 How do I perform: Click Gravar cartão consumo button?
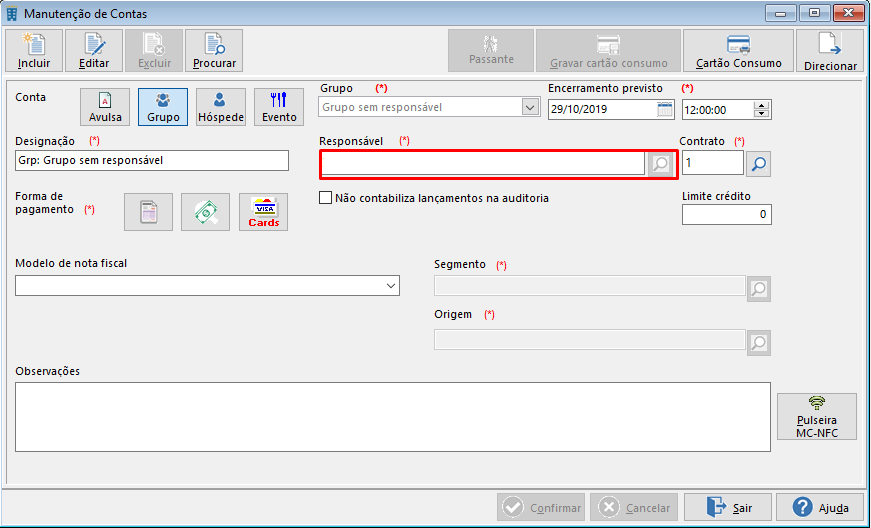pyautogui.click(x=608, y=51)
